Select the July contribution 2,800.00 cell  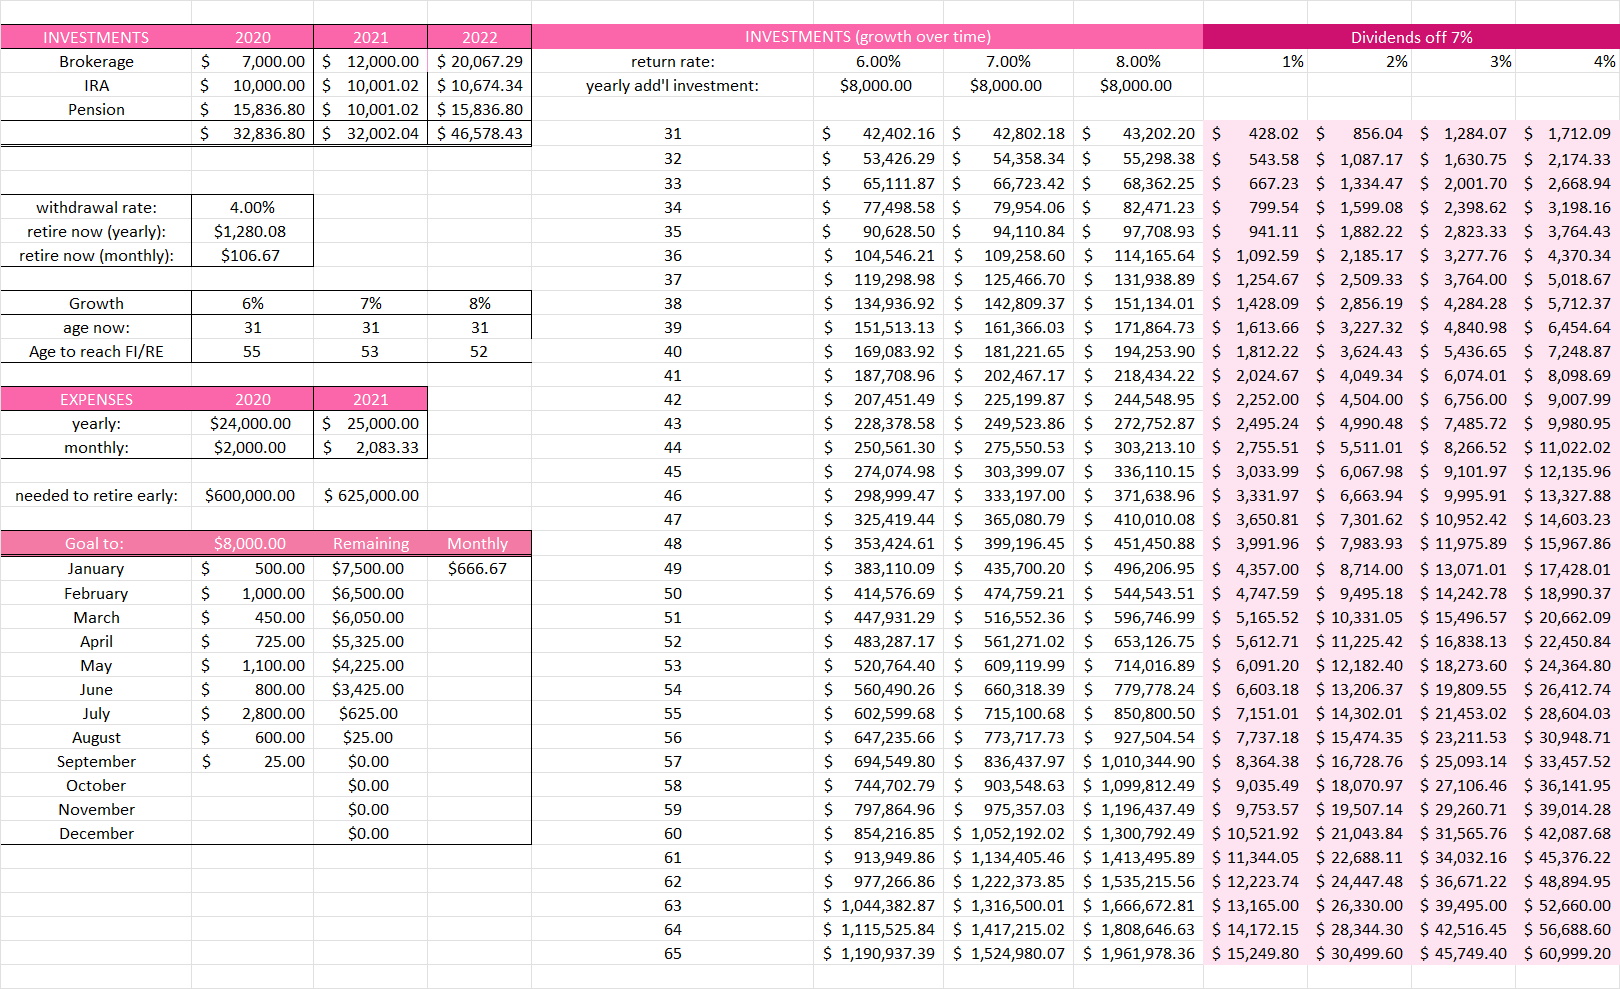252,713
